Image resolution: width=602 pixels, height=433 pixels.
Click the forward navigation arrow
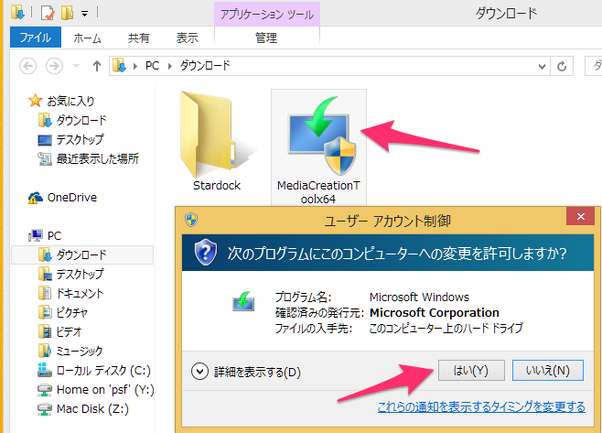click(54, 66)
